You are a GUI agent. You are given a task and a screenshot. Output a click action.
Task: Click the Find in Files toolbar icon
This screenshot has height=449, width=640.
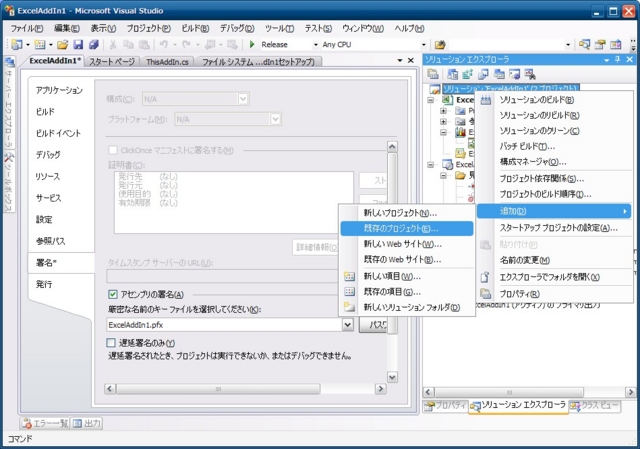(x=440, y=44)
